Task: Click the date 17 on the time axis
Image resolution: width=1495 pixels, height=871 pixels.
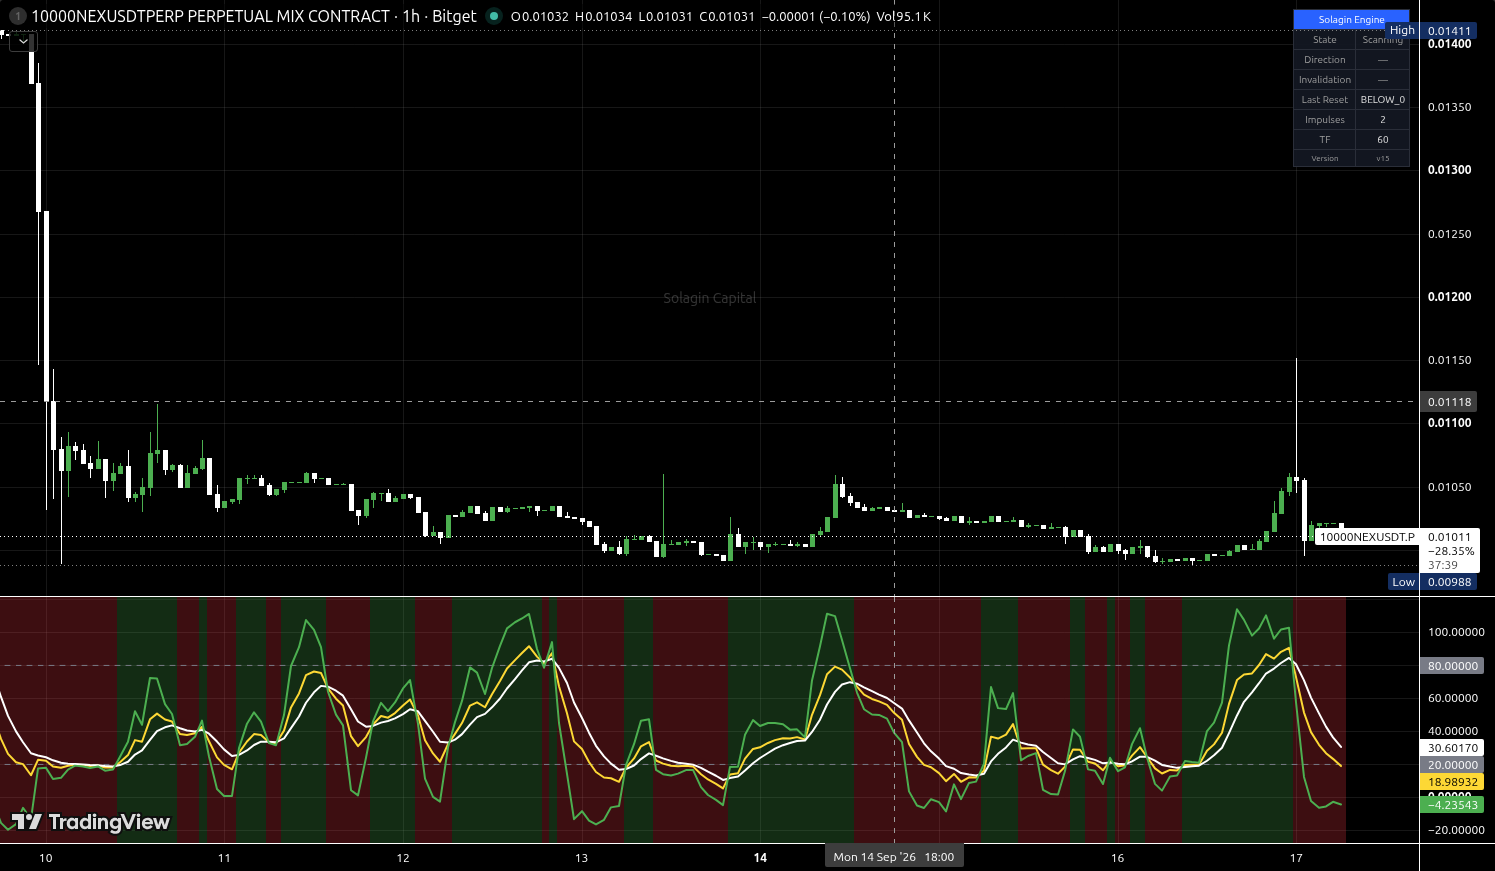Action: coord(1296,858)
